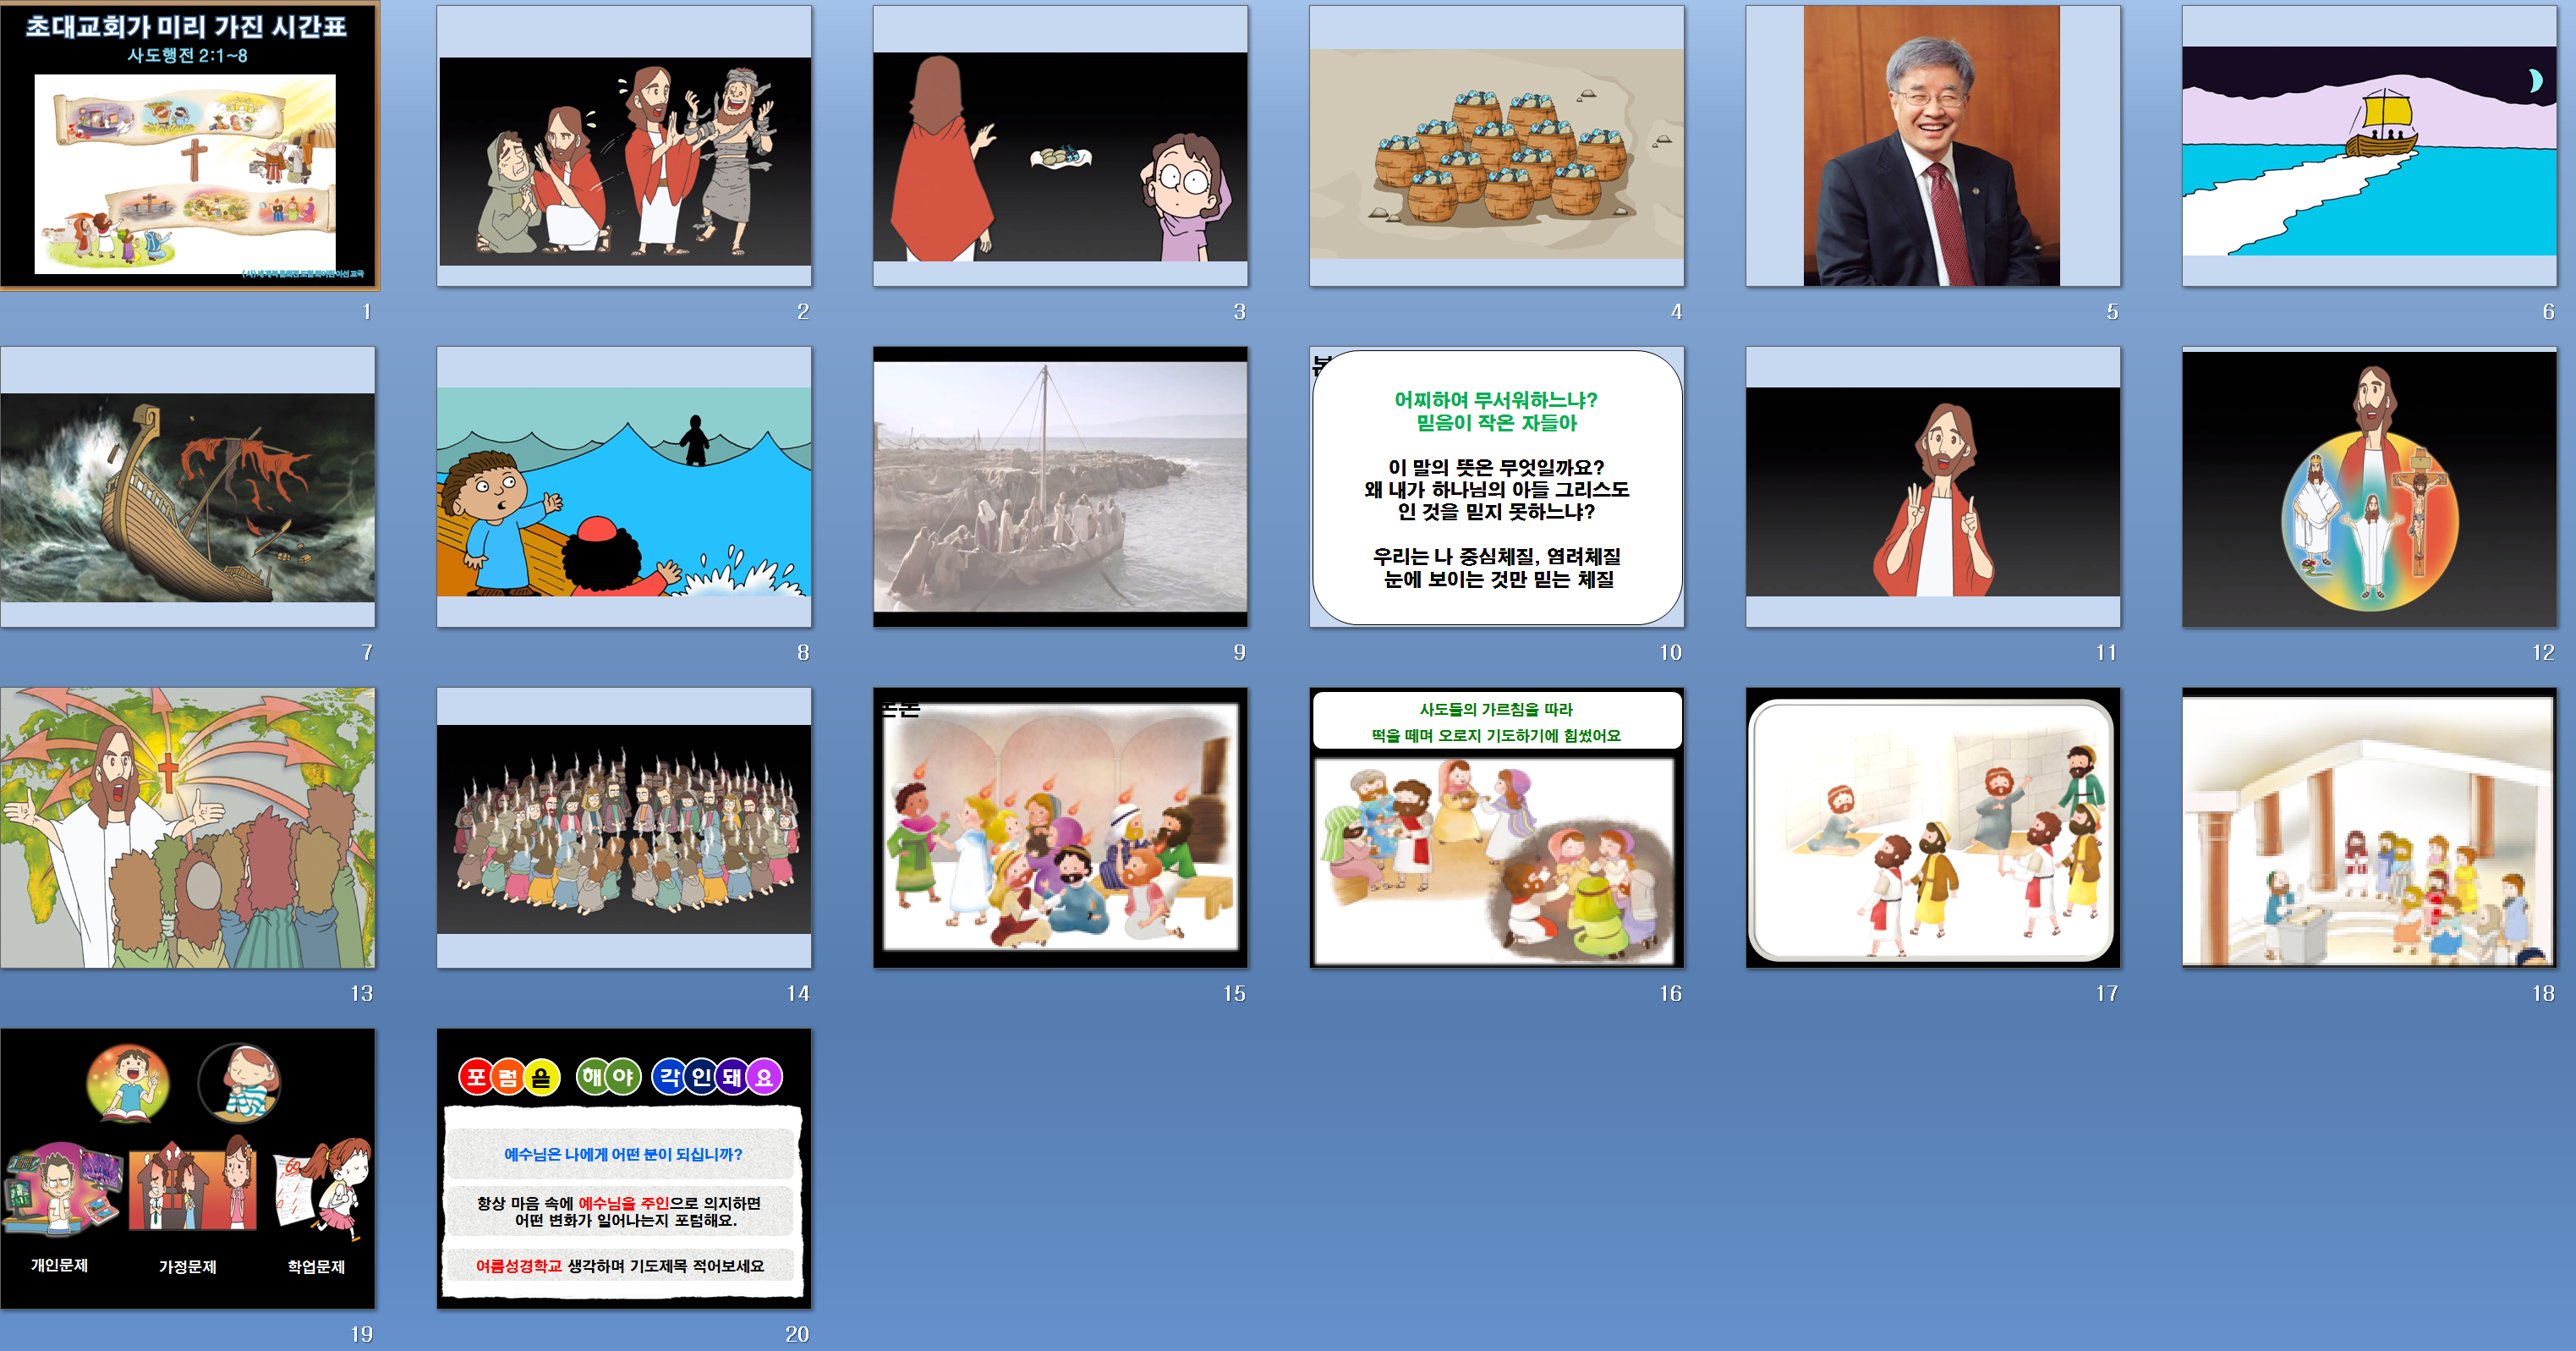
Task: Select slide 15 Pentecost room illustration
Action: 1060,827
